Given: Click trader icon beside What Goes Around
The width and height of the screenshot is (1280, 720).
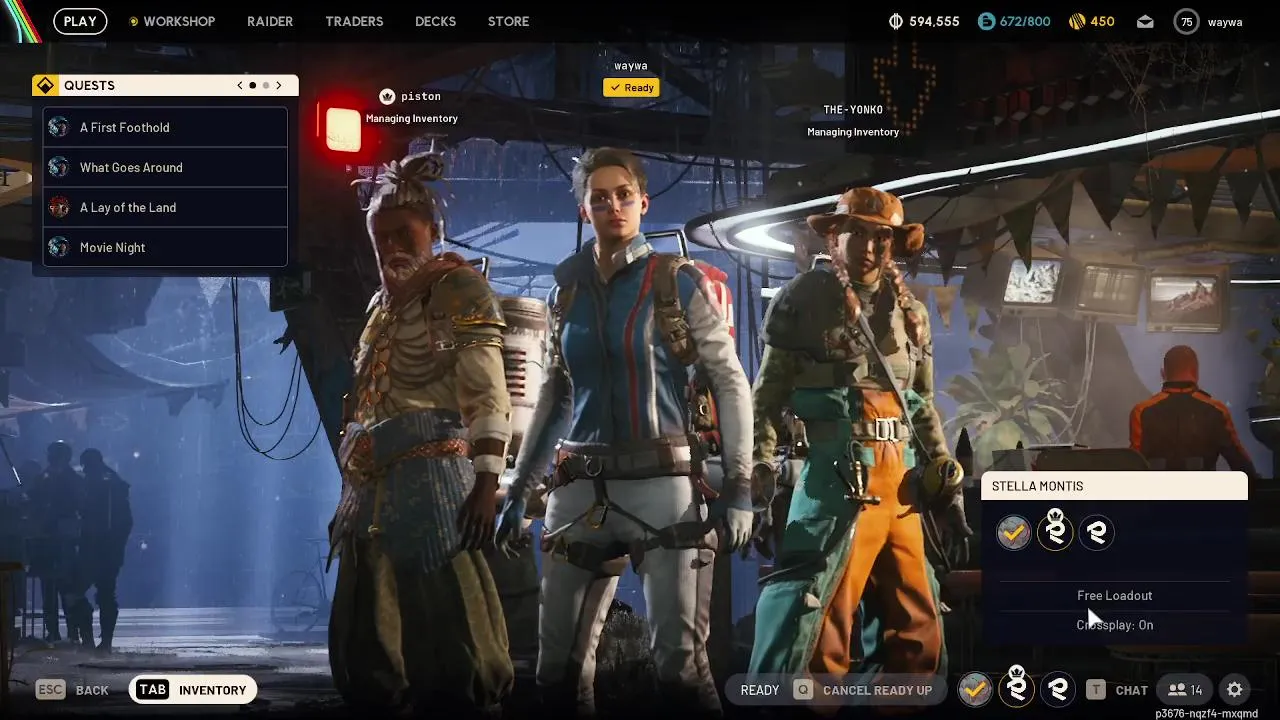Looking at the screenshot, I should click(59, 167).
